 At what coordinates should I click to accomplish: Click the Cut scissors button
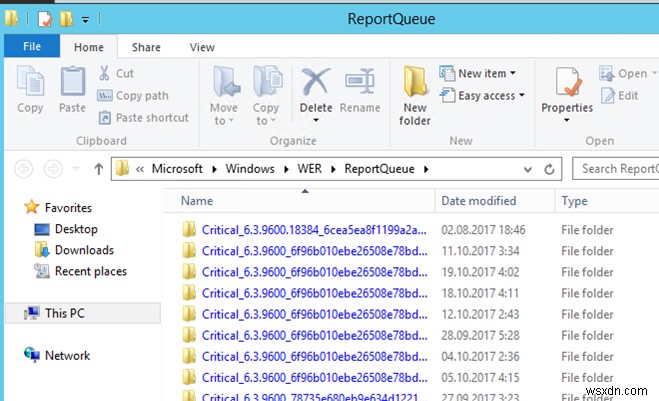click(x=116, y=73)
